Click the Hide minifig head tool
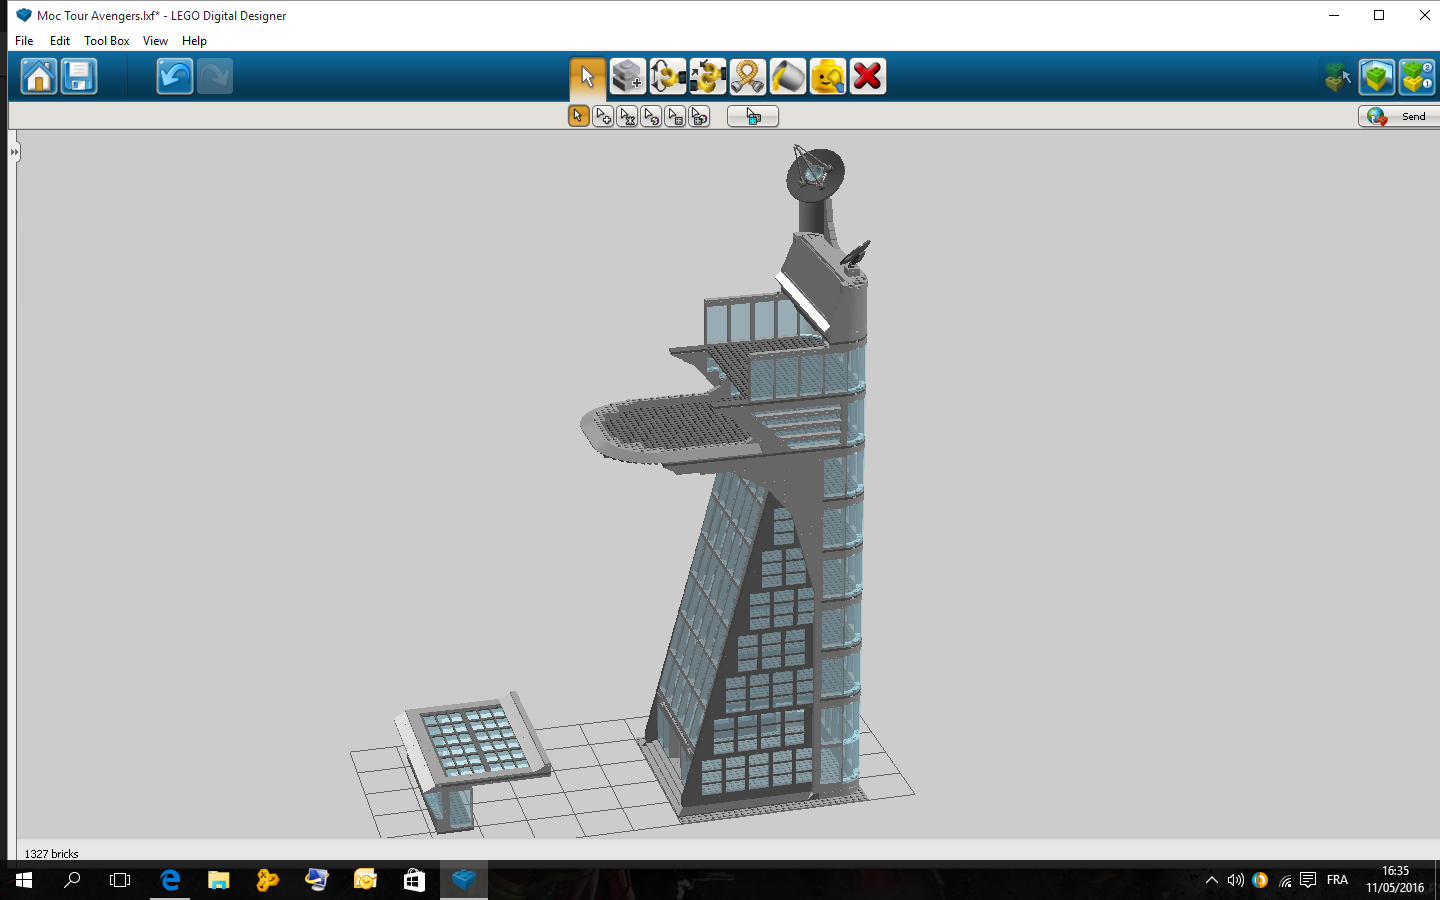This screenshot has width=1440, height=900. [827, 76]
